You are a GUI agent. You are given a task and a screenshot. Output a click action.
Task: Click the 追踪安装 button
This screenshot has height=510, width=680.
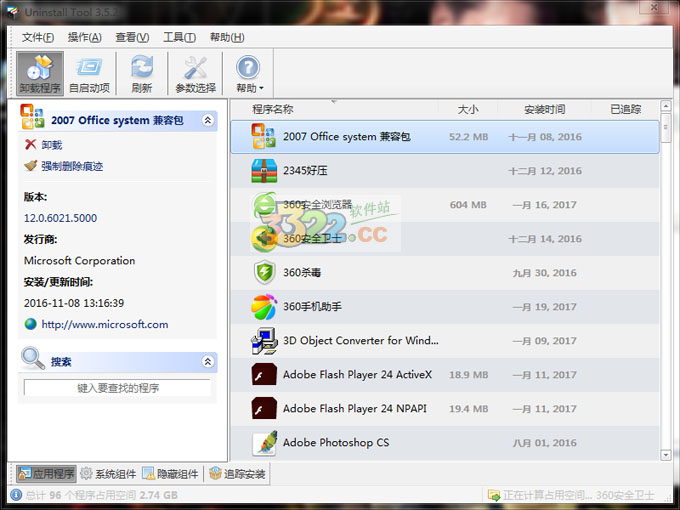(237, 474)
